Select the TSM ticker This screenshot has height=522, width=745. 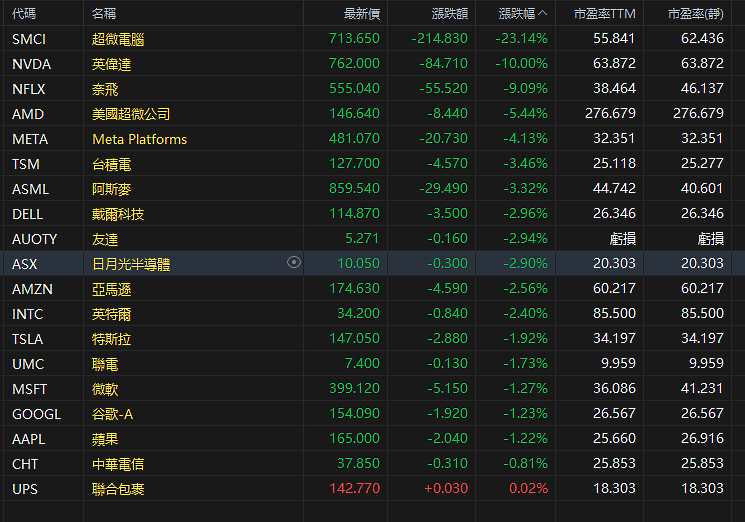pos(26,164)
